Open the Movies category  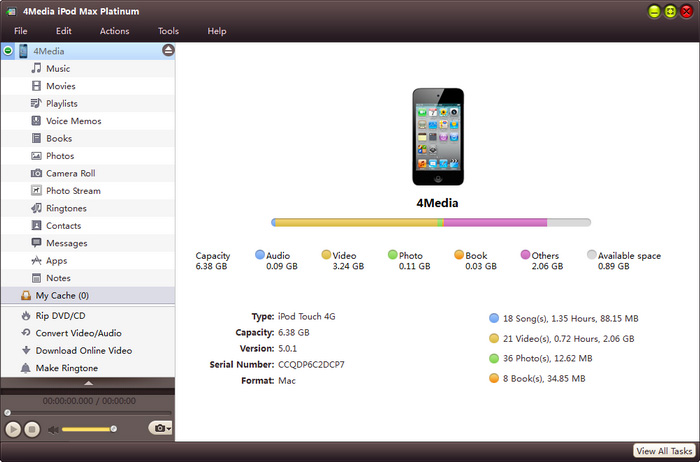88,86
